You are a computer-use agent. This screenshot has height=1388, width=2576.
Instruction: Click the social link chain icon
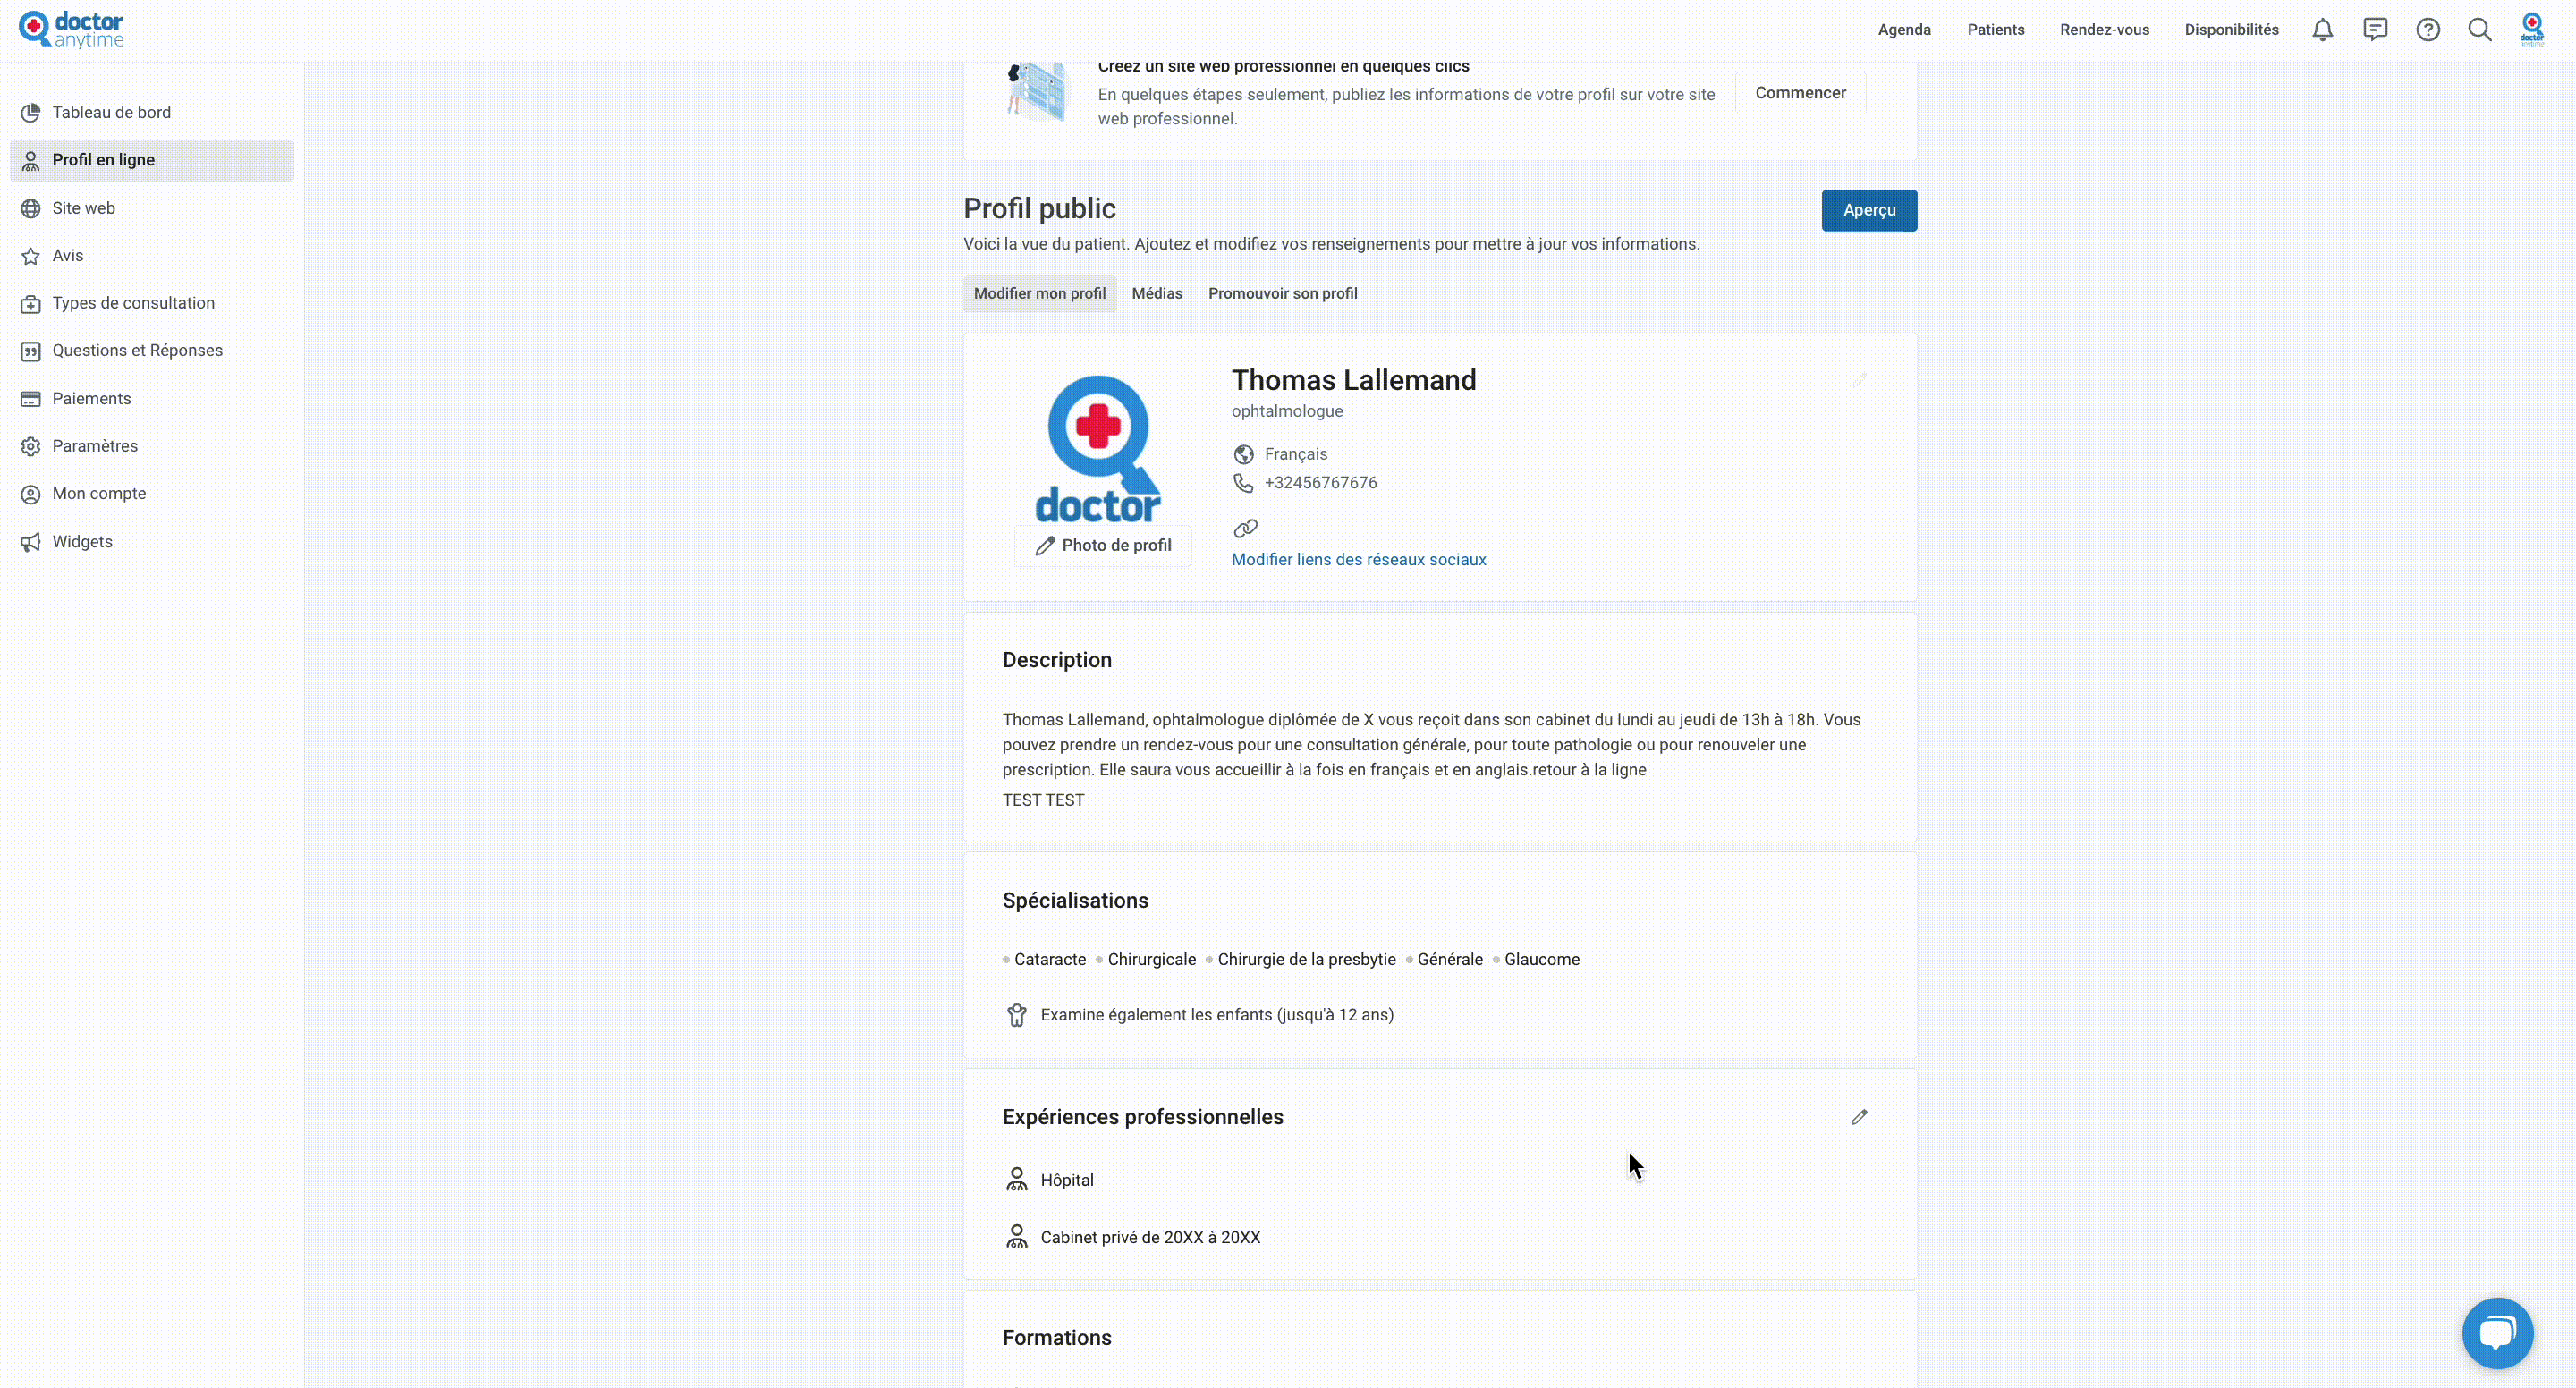tap(1245, 528)
